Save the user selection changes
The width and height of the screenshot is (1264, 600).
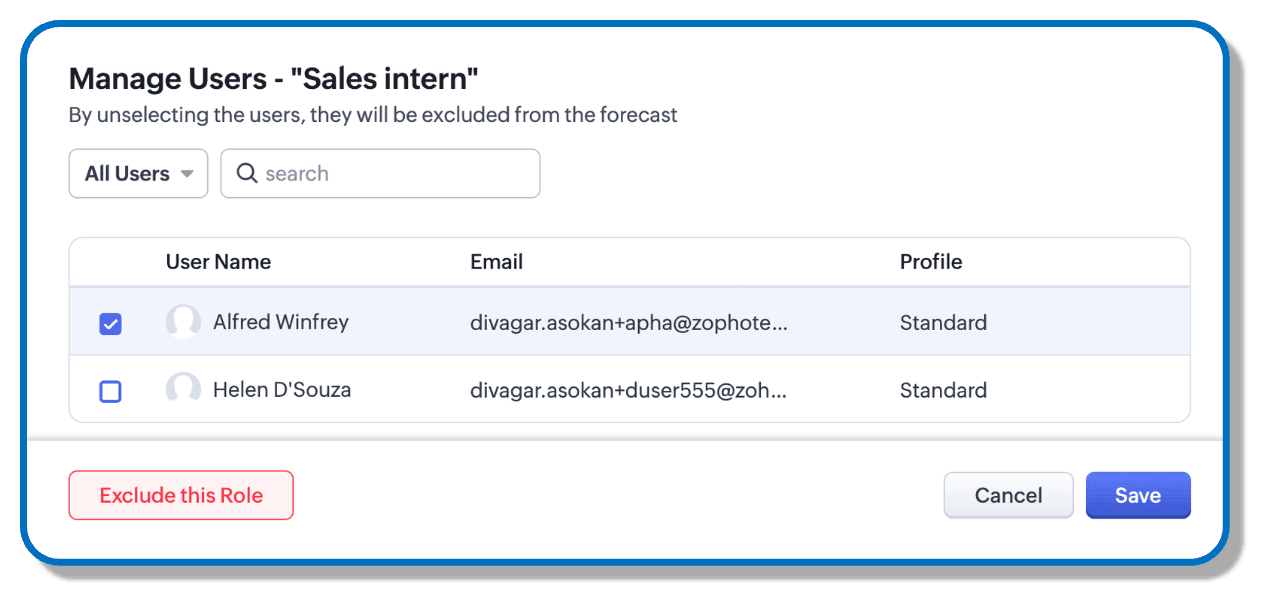(x=1138, y=495)
